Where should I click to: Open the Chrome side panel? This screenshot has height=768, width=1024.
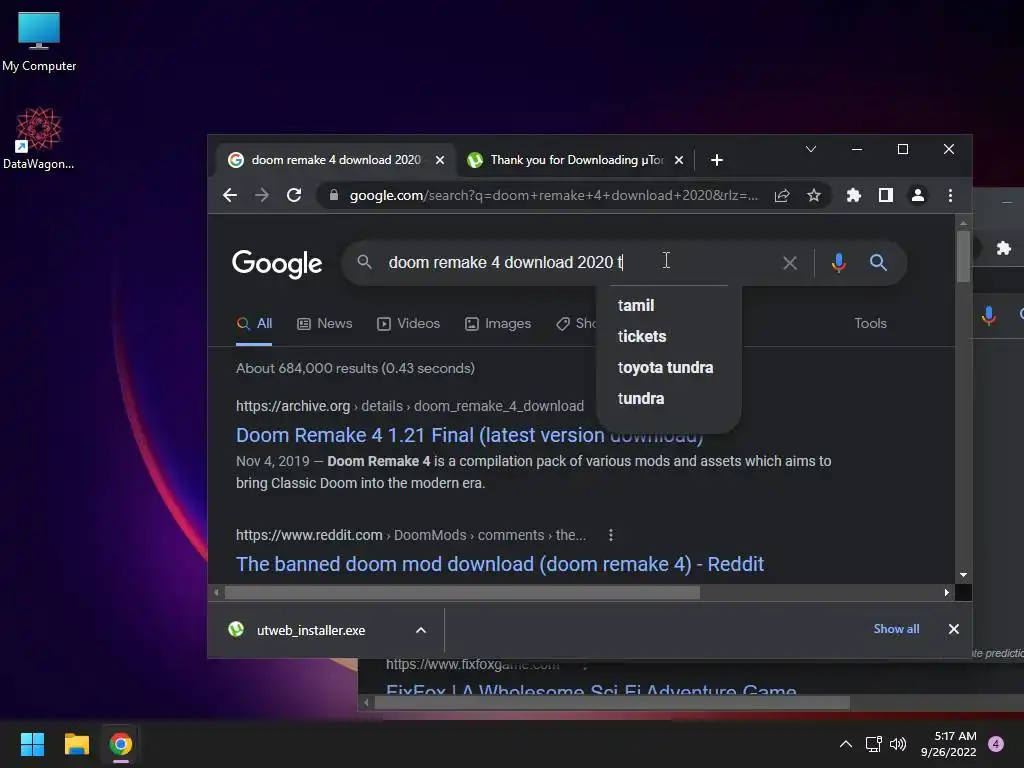click(x=886, y=195)
